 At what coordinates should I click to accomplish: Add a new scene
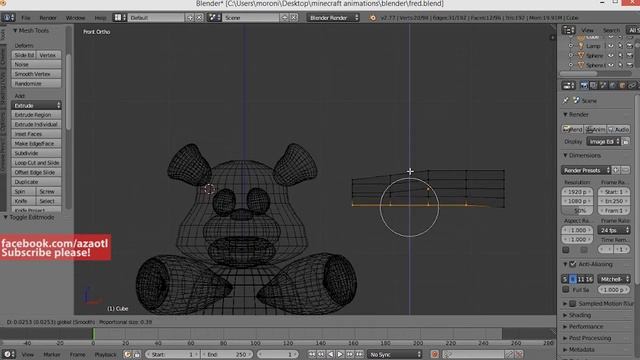[x=284, y=18]
